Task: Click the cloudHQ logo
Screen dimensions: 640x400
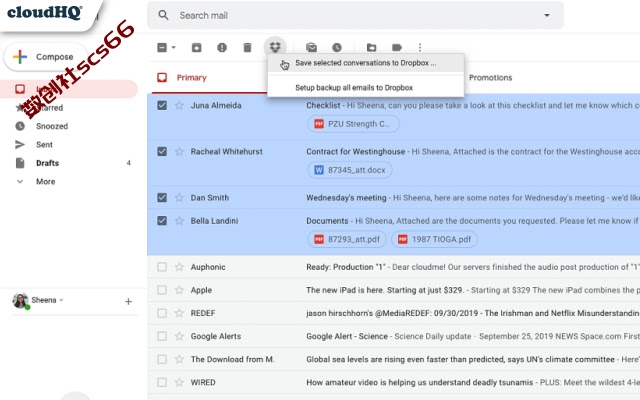Action: coord(45,12)
